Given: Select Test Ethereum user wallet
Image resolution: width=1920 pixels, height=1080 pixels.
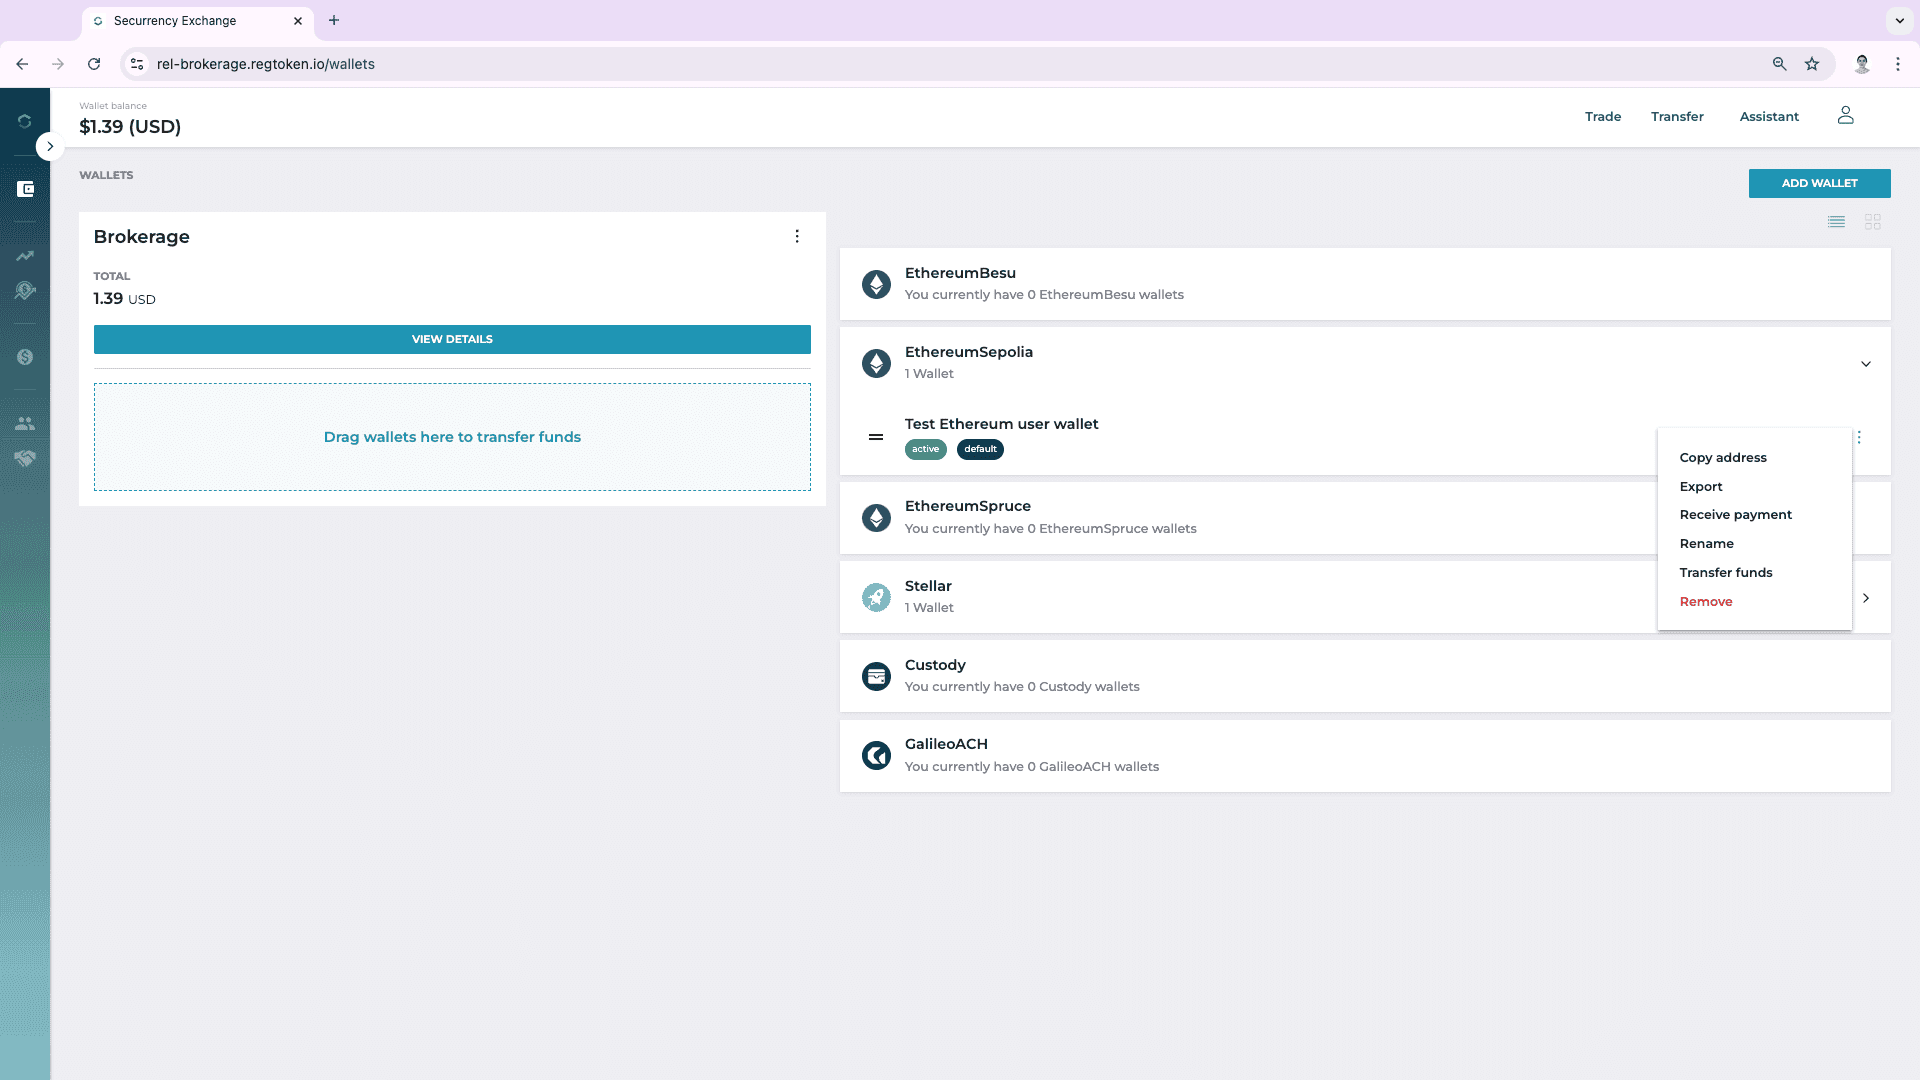Looking at the screenshot, I should (1001, 424).
